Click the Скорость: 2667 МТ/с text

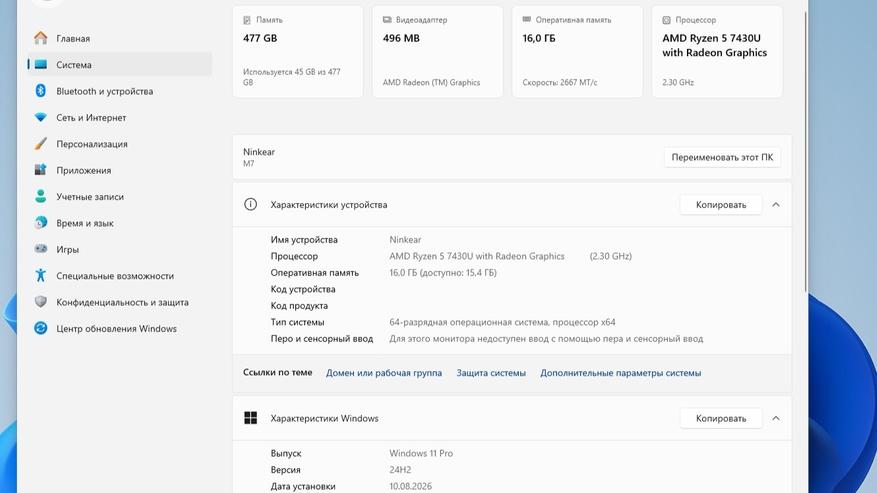[x=560, y=82]
